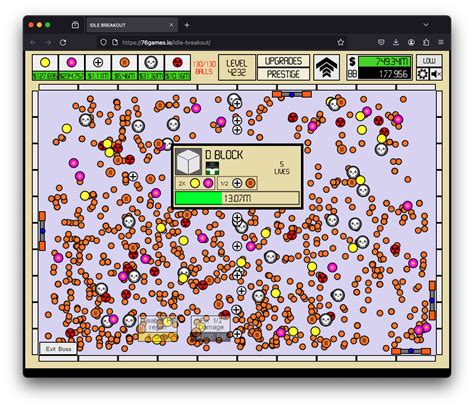Click the paddle on the top wall

tap(292, 94)
